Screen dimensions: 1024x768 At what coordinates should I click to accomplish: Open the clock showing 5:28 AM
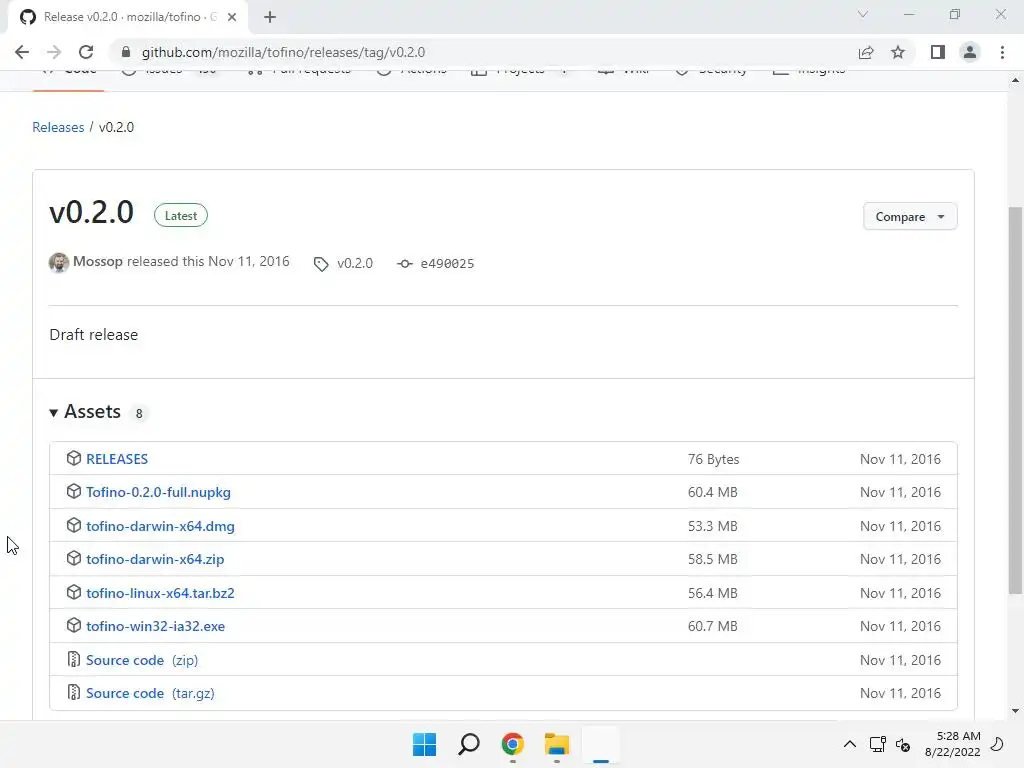coord(952,744)
